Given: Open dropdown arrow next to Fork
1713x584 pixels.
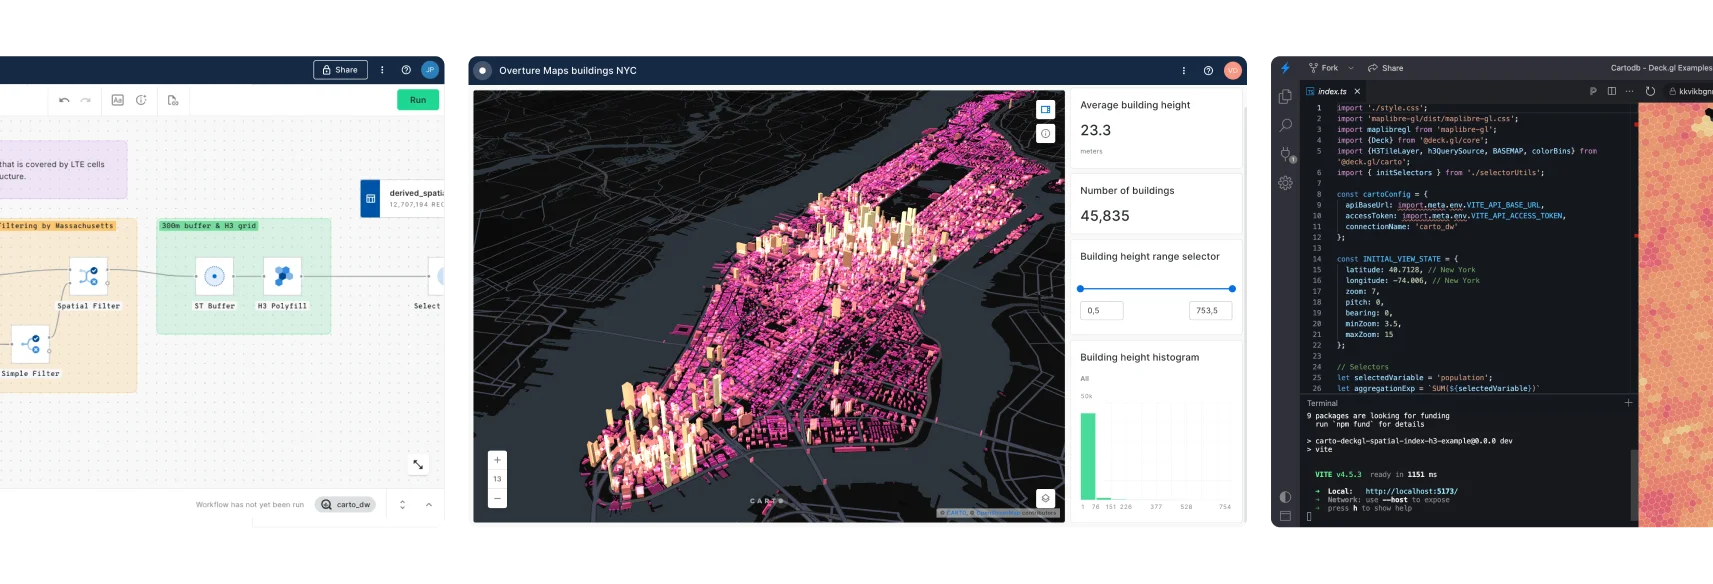Looking at the screenshot, I should [1351, 68].
